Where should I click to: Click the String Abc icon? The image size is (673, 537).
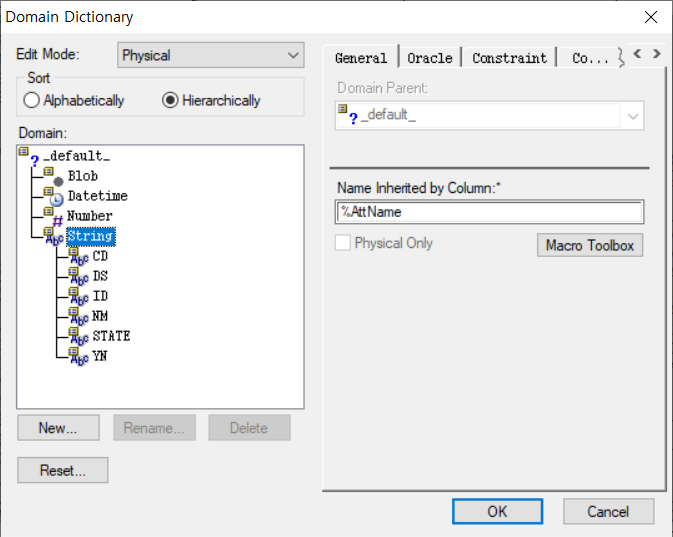point(54,237)
